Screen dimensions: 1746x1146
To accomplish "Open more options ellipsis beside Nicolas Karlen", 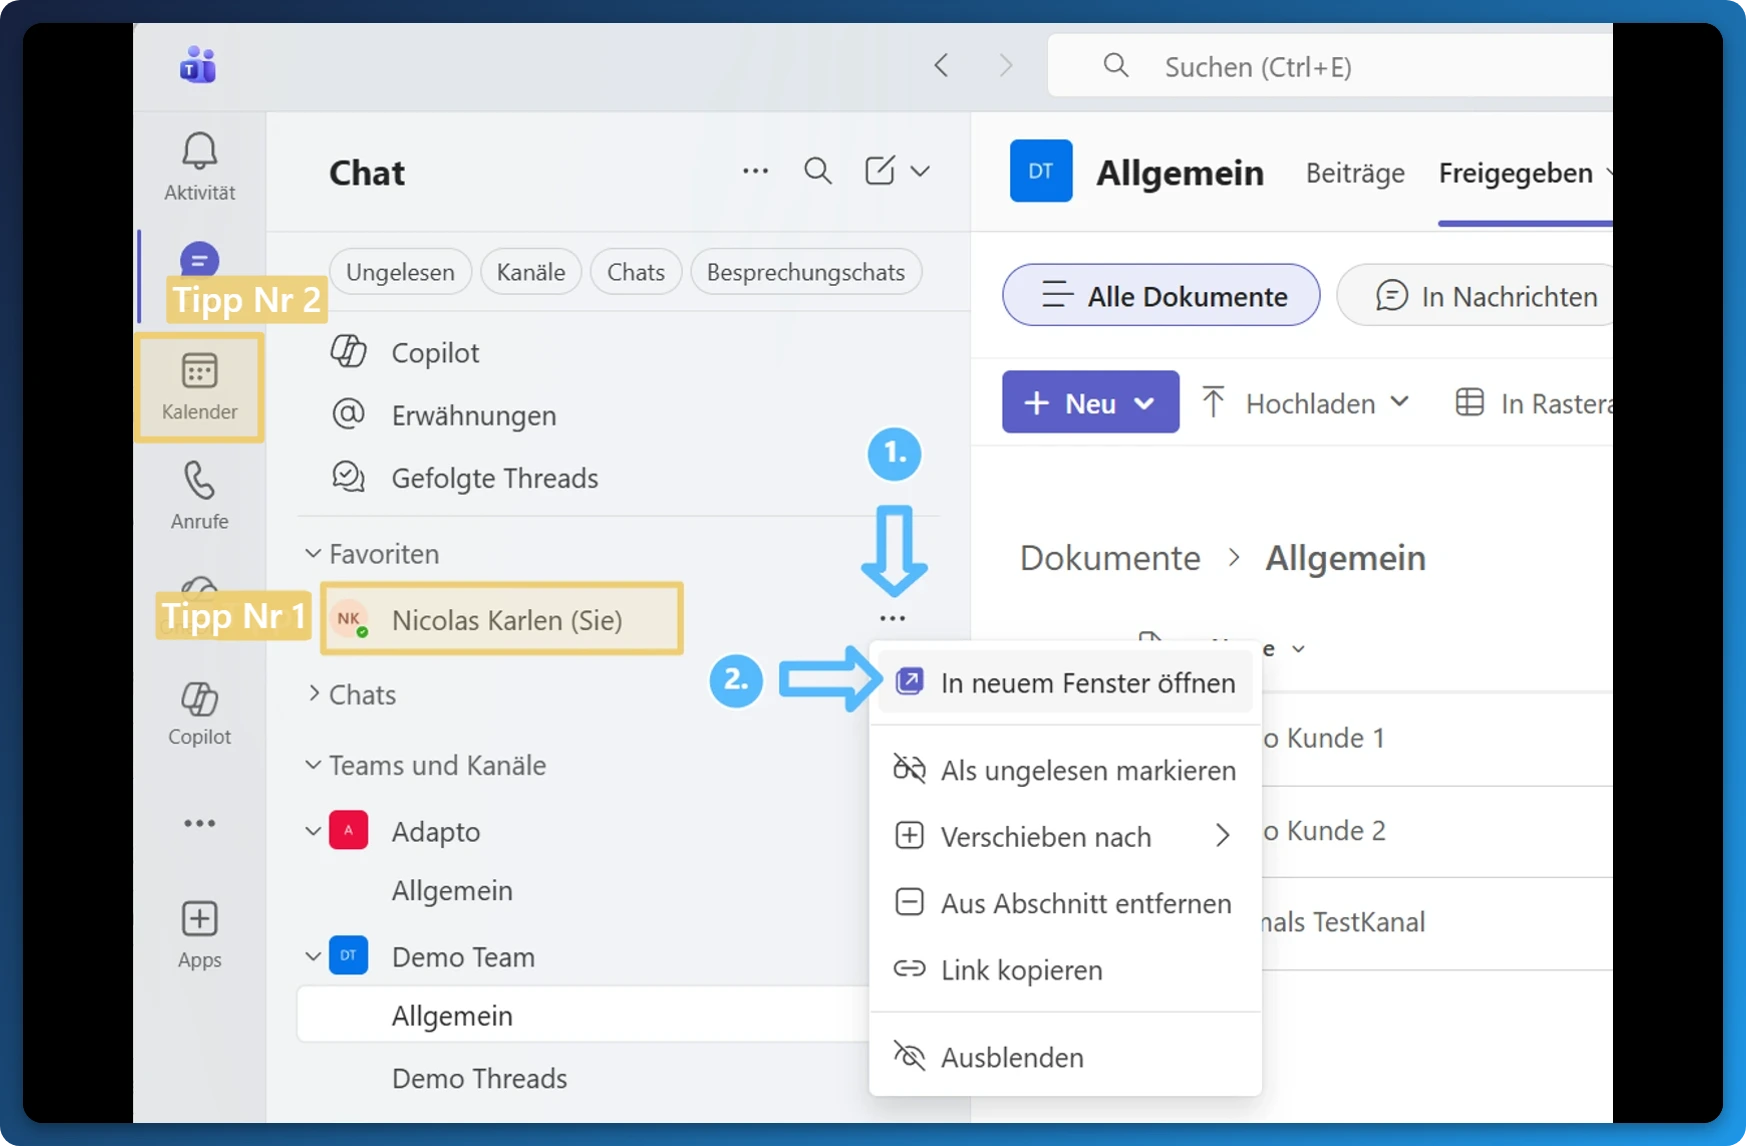I will (893, 619).
